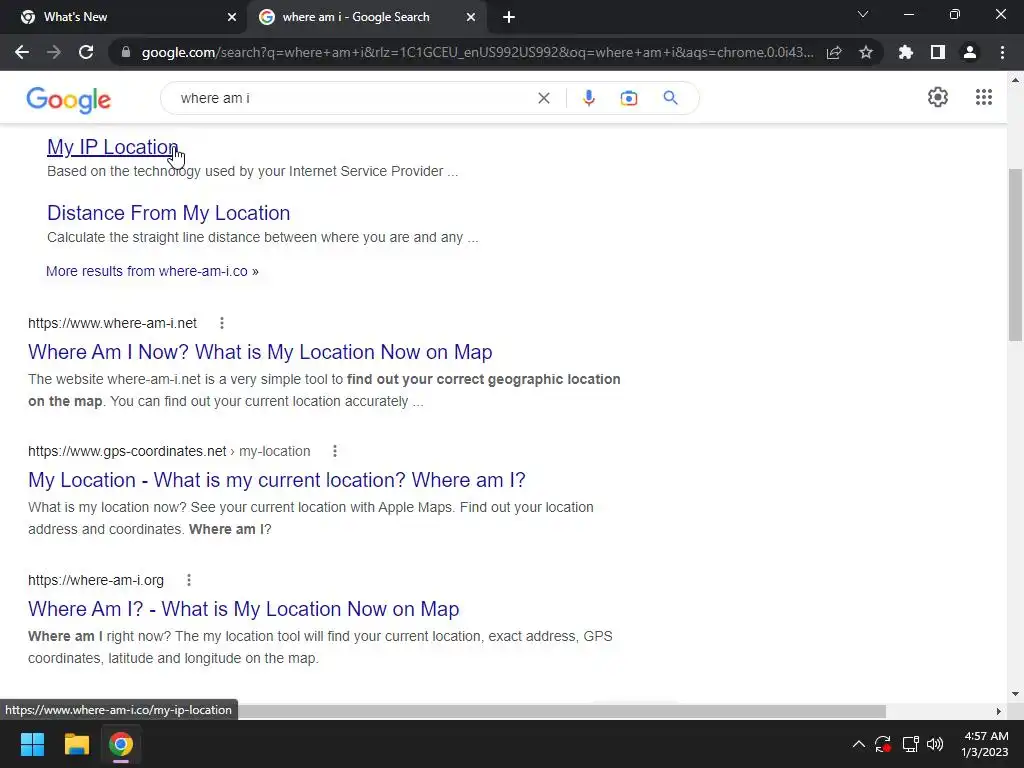This screenshot has width=1024, height=768.
Task: Open the Extensions puzzle icon
Action: (906, 52)
